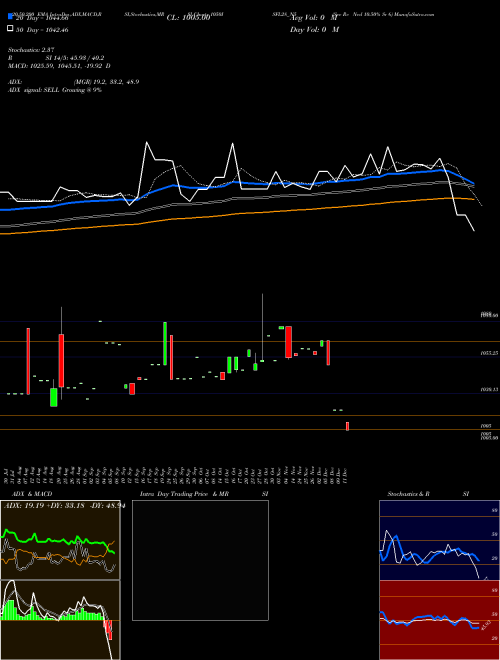Click the white 30 Day legend swatch

point(11,29)
